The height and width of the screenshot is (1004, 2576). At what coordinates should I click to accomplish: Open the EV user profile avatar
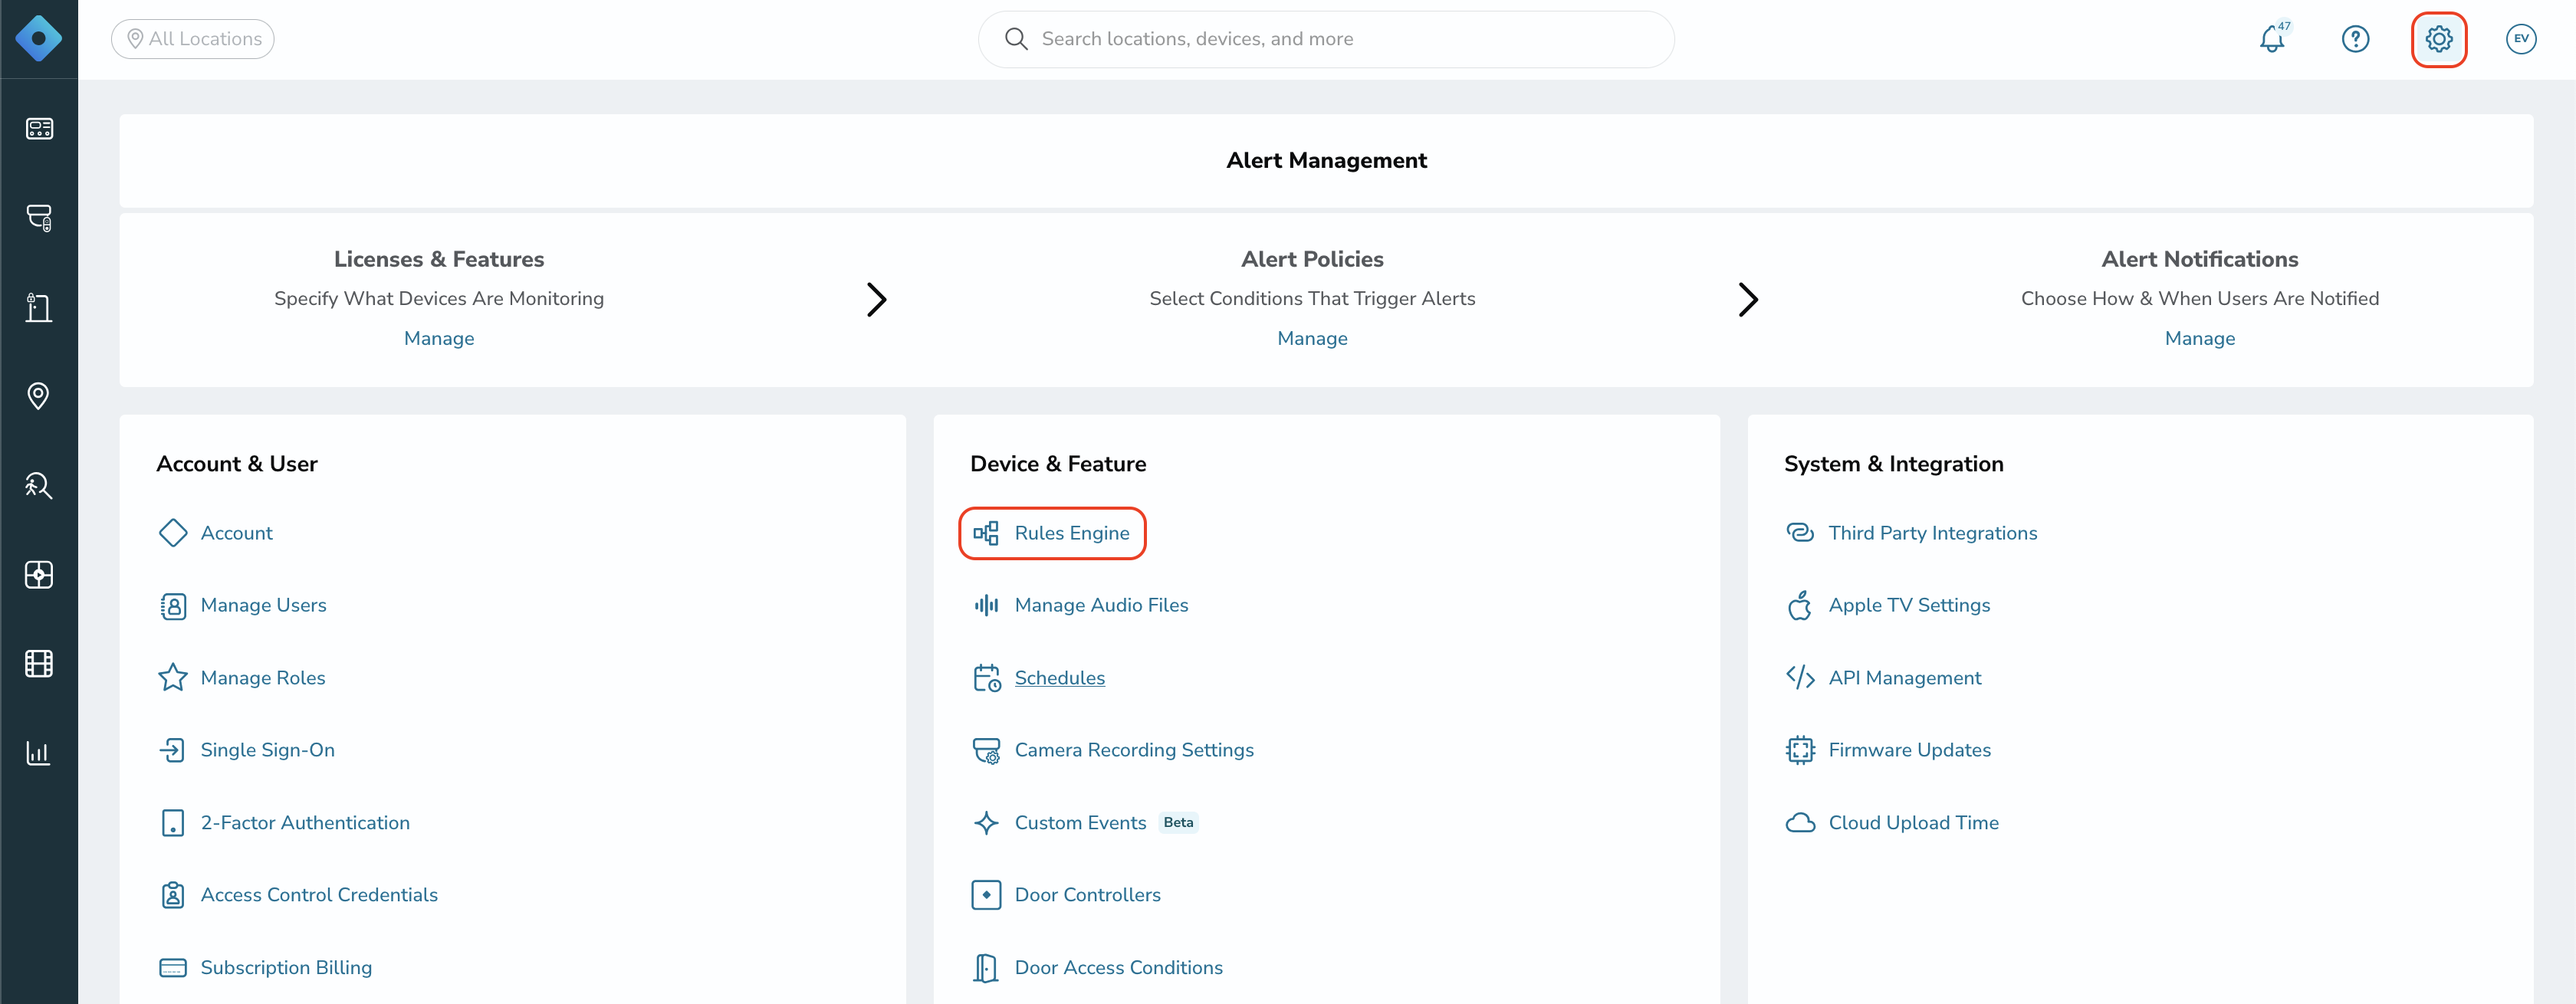tap(2521, 39)
